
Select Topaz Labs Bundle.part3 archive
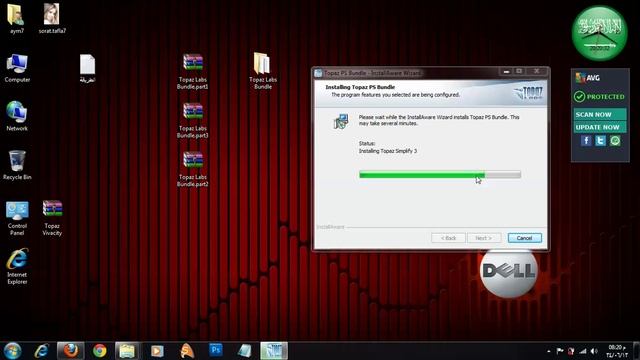(193, 120)
